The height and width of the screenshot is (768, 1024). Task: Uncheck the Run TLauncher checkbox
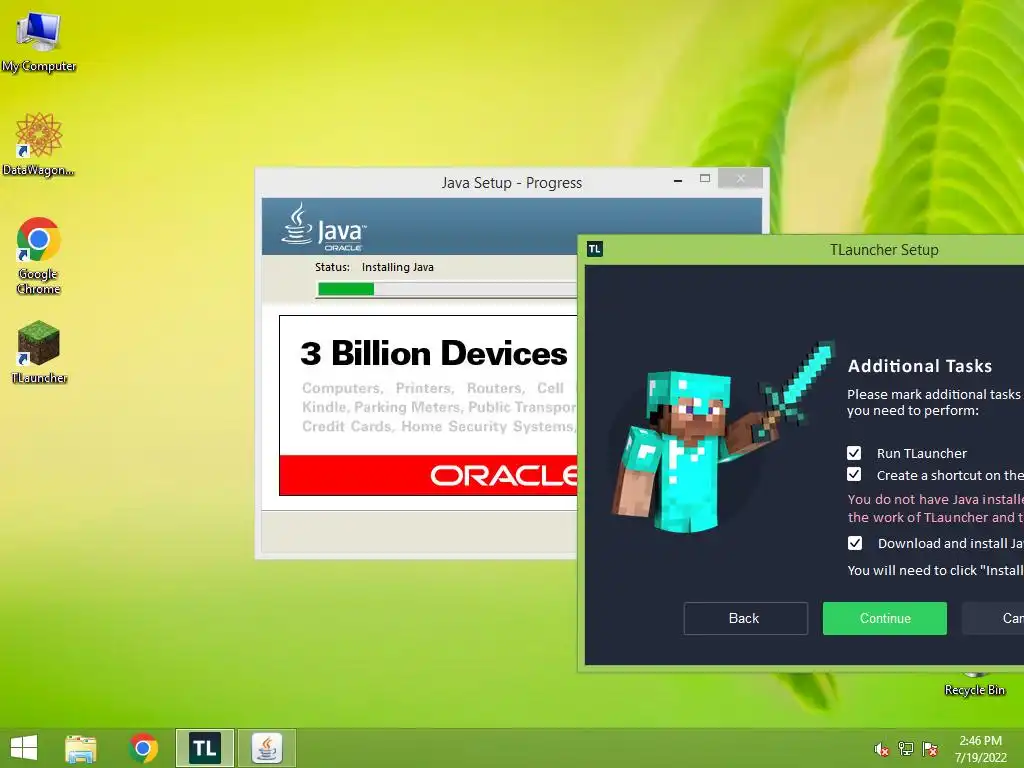pyautogui.click(x=854, y=453)
